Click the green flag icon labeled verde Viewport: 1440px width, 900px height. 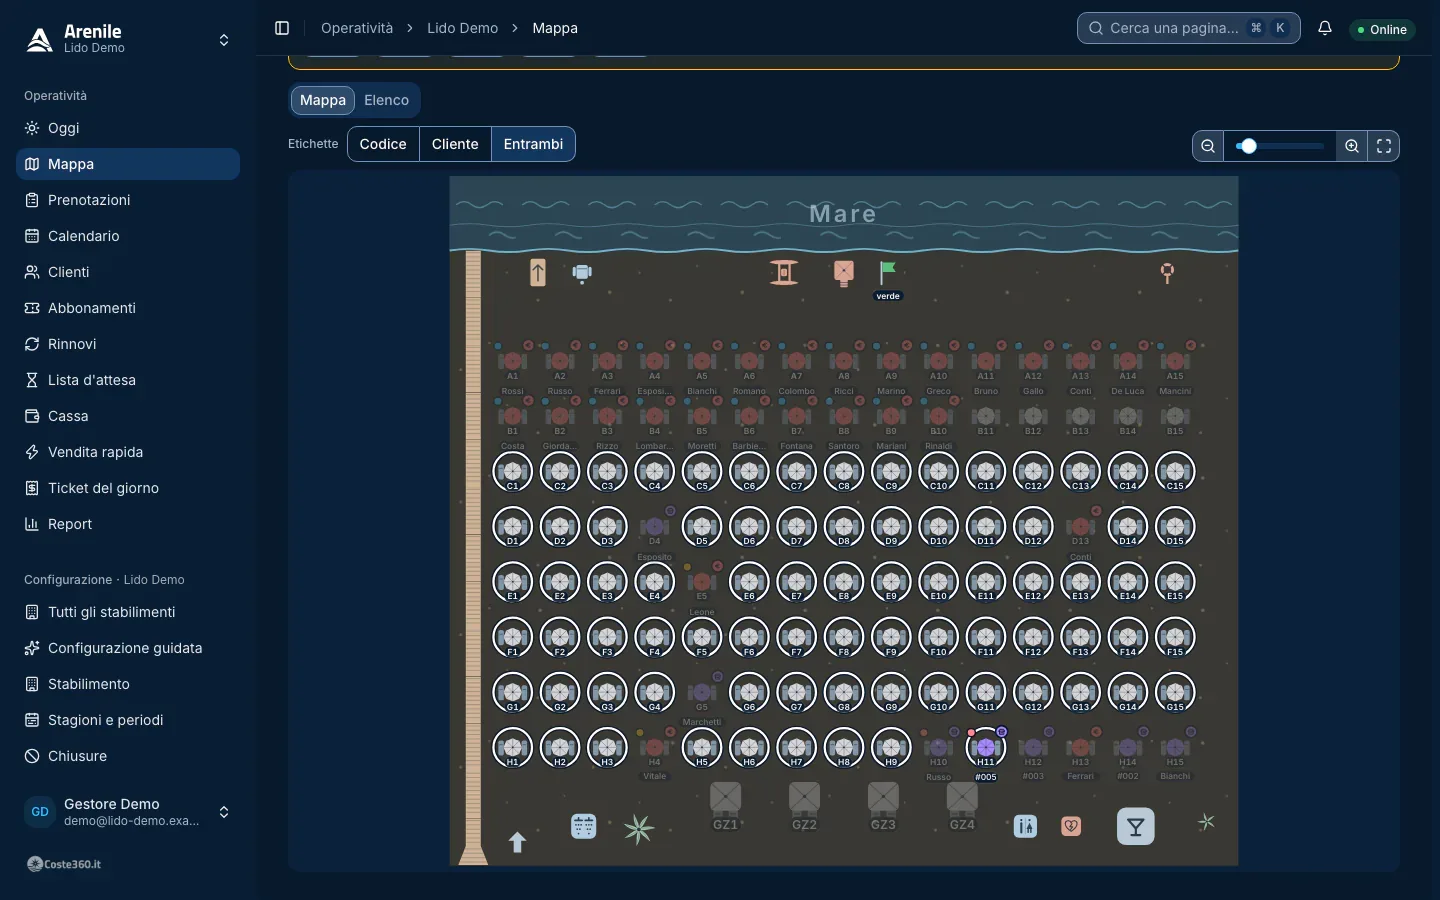coord(887,271)
